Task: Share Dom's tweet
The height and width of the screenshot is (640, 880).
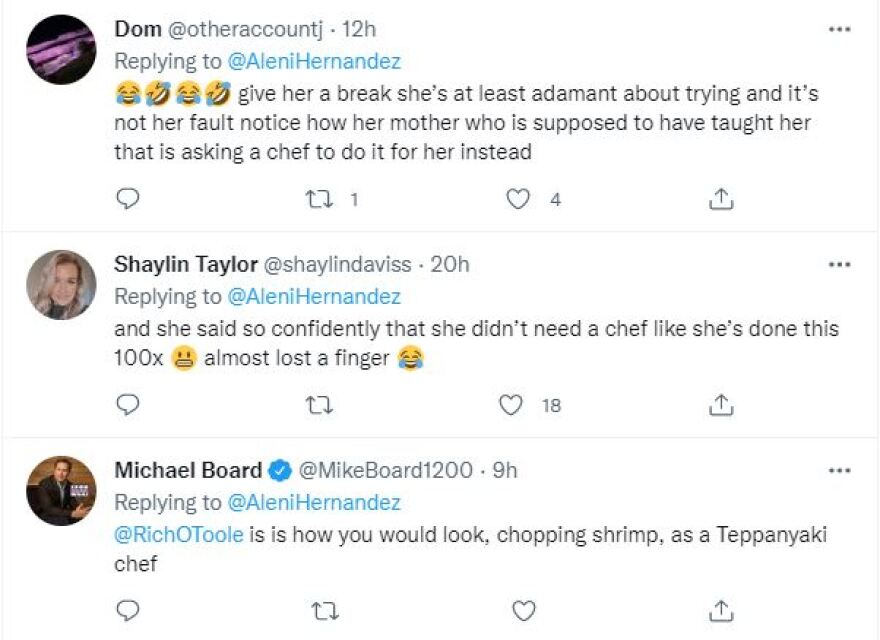Action: tap(720, 200)
